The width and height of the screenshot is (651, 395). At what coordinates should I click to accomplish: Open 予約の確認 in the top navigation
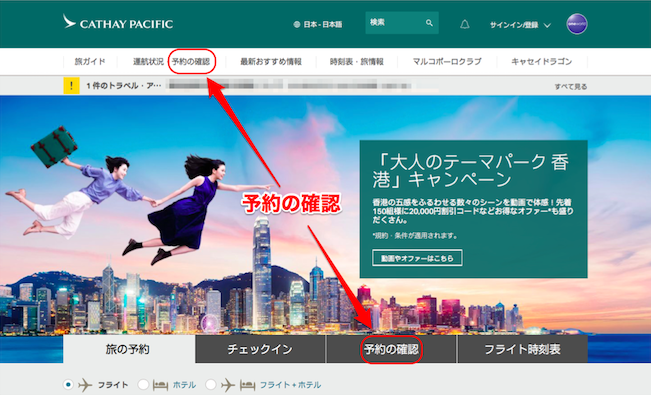191,61
